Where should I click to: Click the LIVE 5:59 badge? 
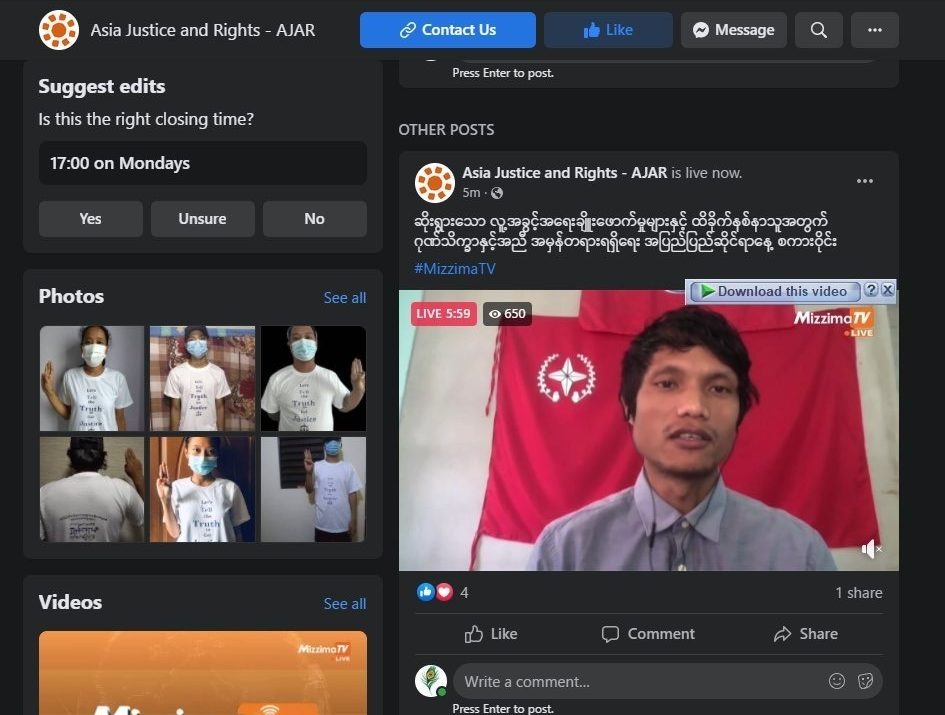tap(444, 313)
